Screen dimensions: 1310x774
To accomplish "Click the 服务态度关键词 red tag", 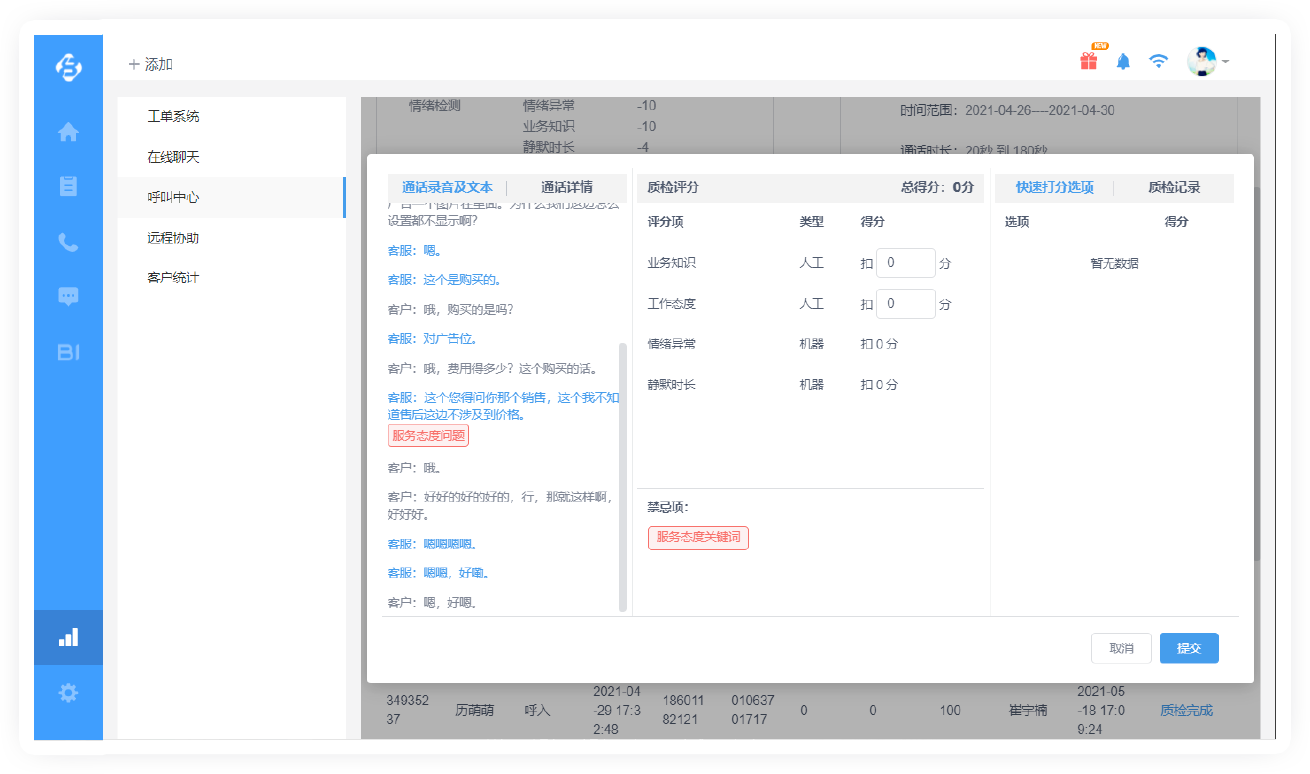I will 698,537.
